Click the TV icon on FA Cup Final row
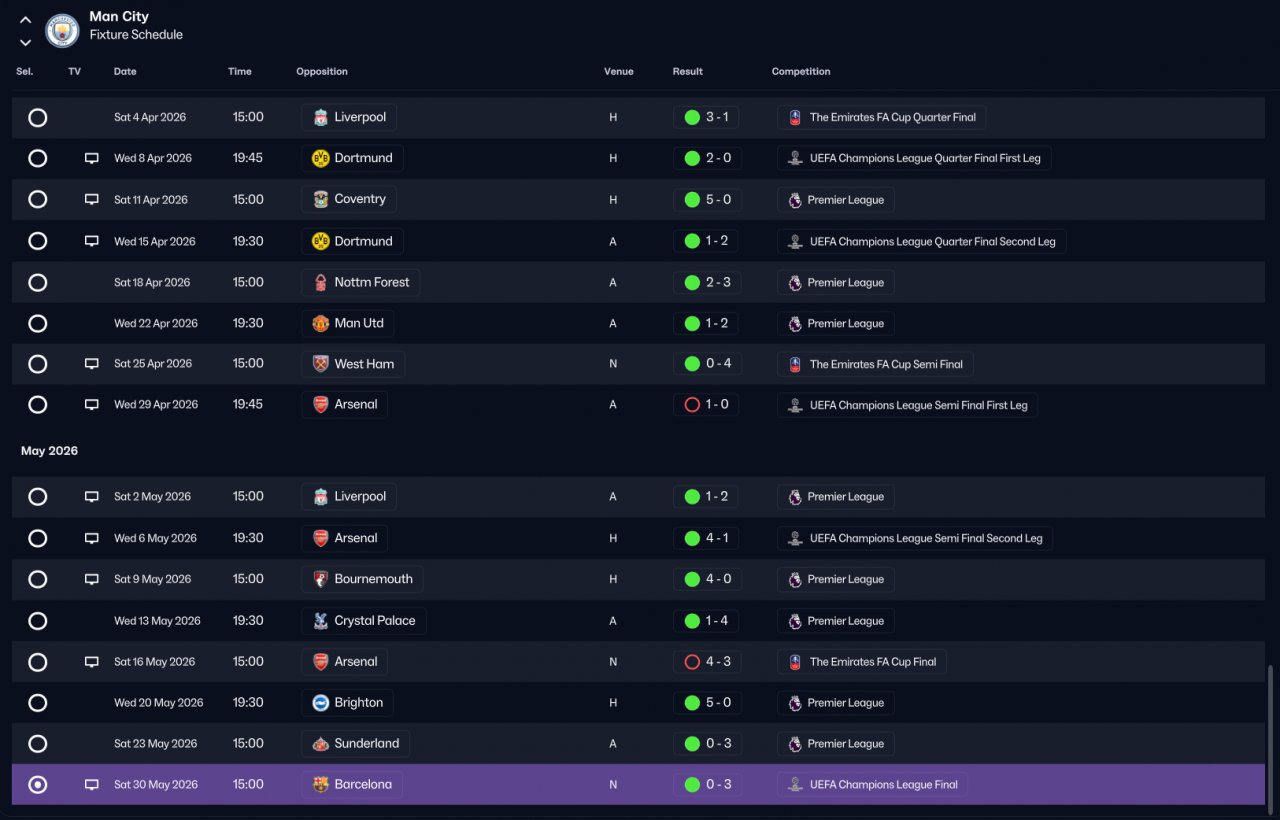This screenshot has width=1280, height=820. click(92, 662)
